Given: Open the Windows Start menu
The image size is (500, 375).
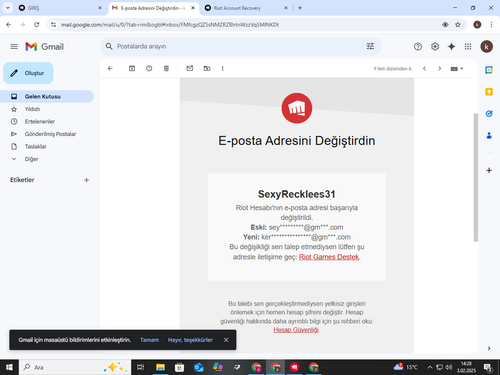Looking at the screenshot, I should tap(9, 367).
